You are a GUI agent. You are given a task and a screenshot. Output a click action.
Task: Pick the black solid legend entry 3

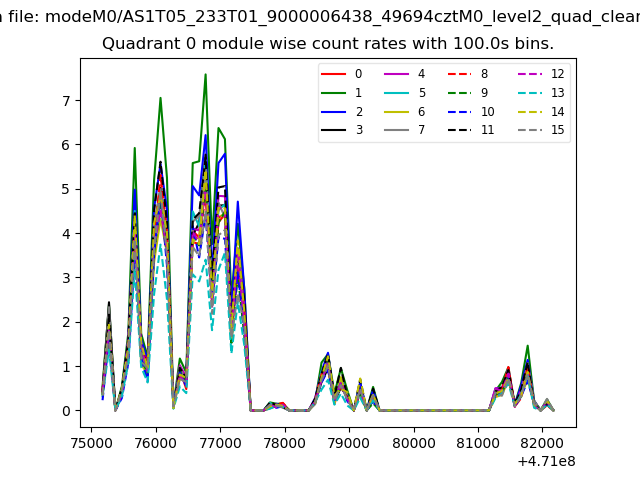pos(334,131)
